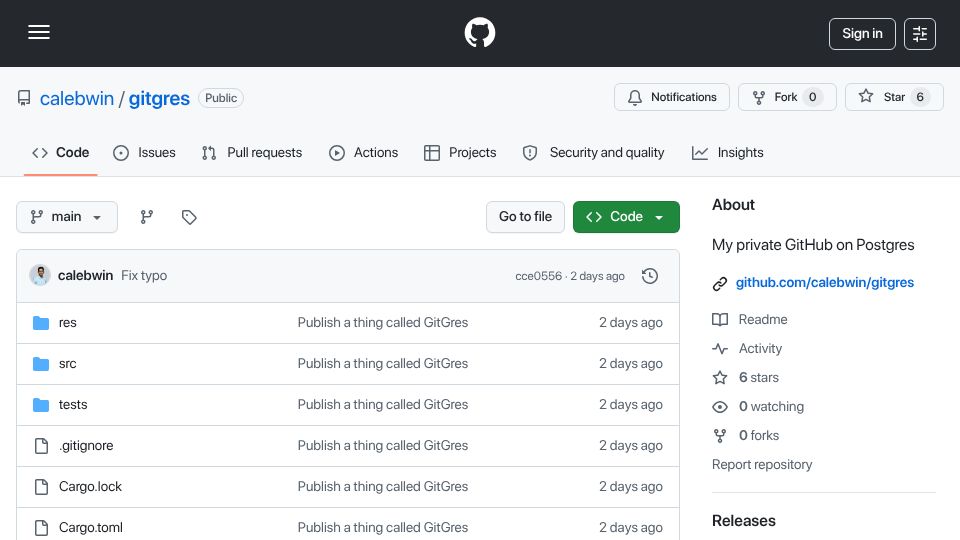This screenshot has width=960, height=540.
Task: Select the Code tab
Action: (61, 152)
